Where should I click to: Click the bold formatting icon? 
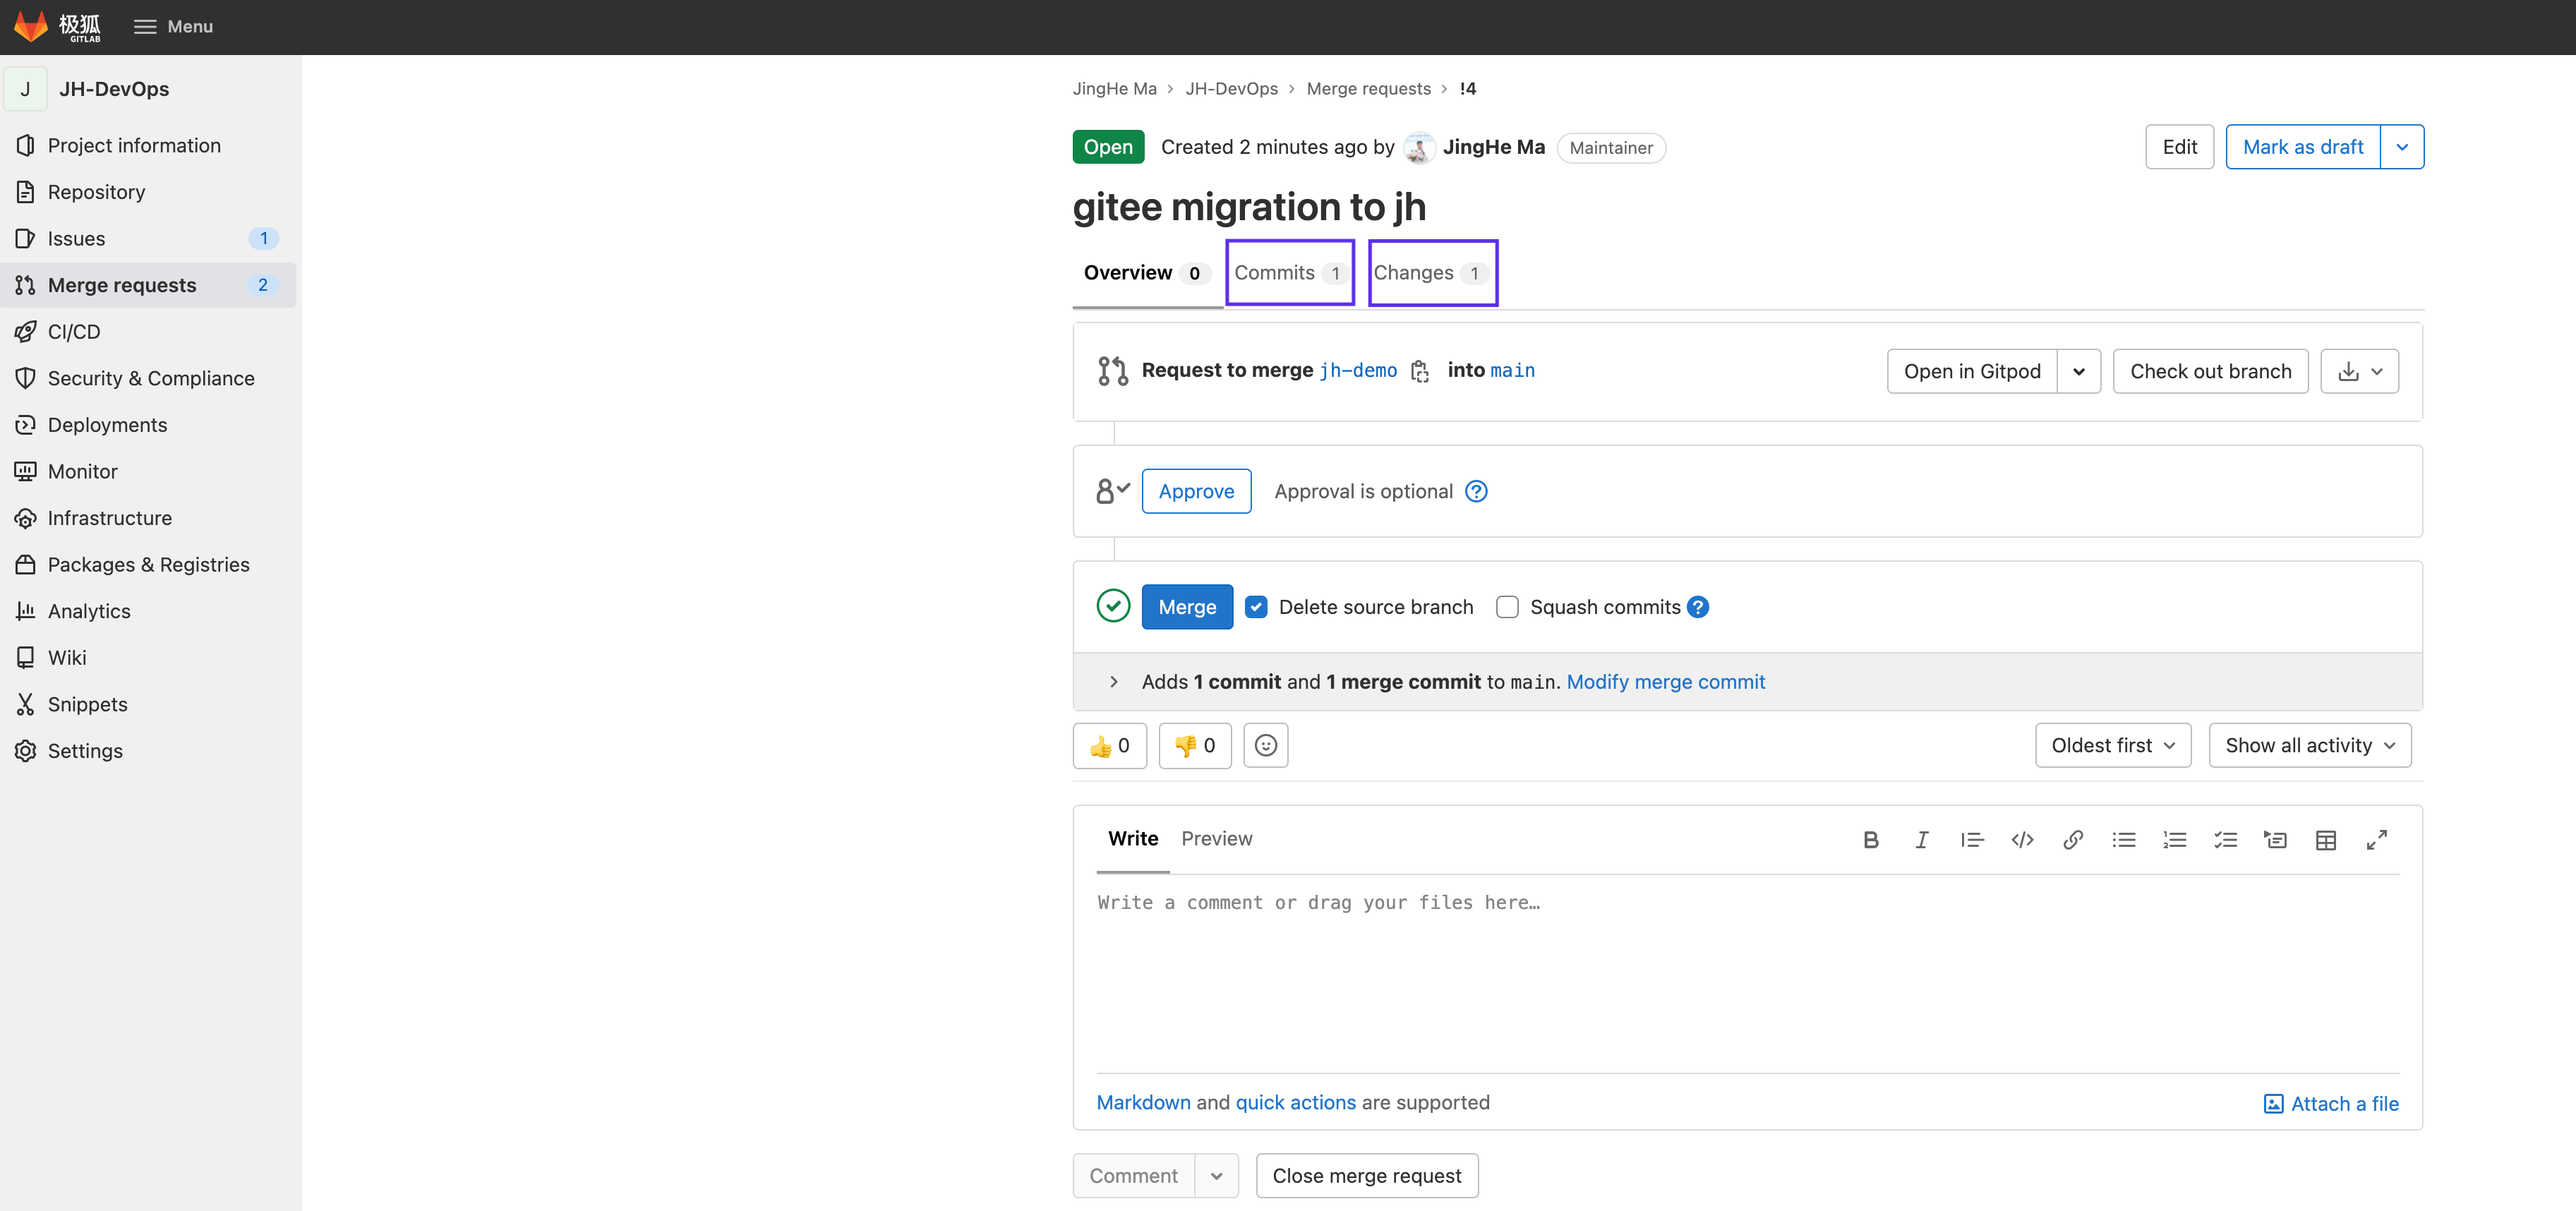coord(1870,840)
